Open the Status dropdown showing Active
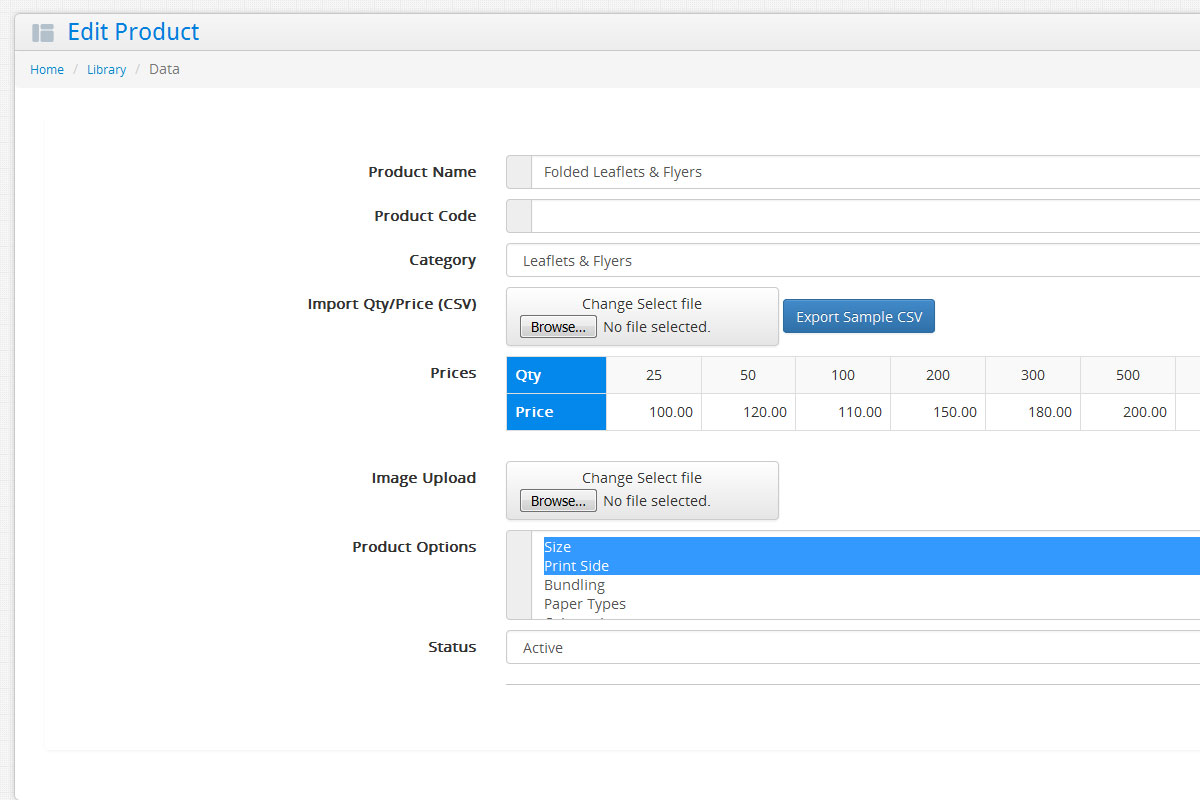Viewport: 1200px width, 800px height. tap(852, 648)
